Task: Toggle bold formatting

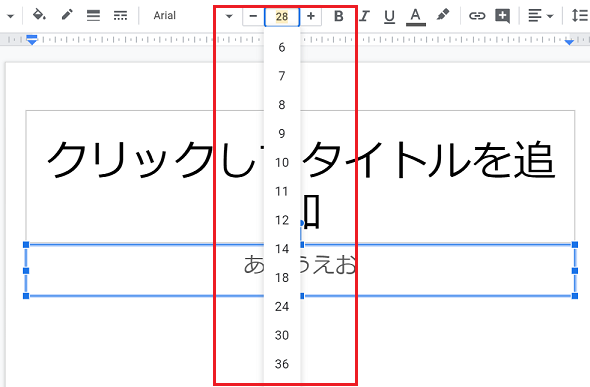Action: tap(339, 16)
